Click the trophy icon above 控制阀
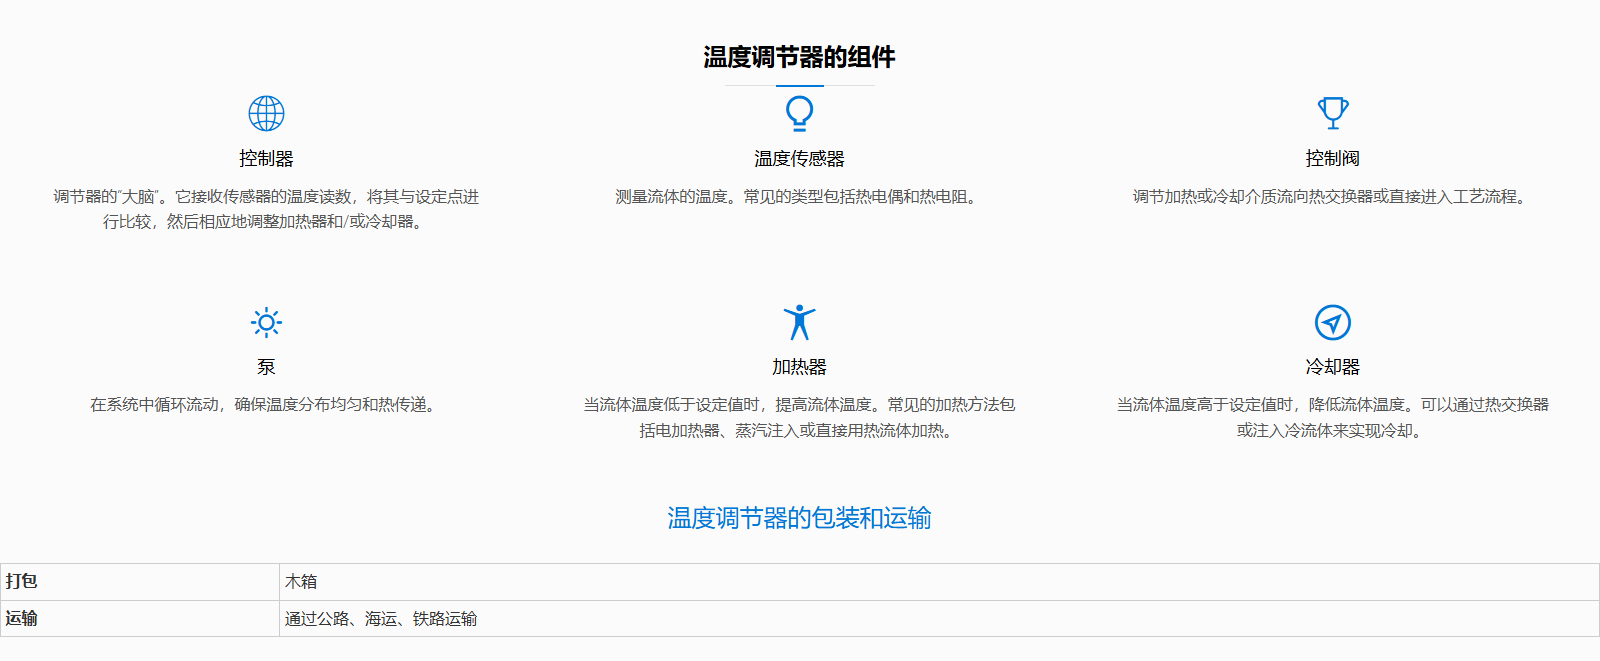 (x=1333, y=113)
